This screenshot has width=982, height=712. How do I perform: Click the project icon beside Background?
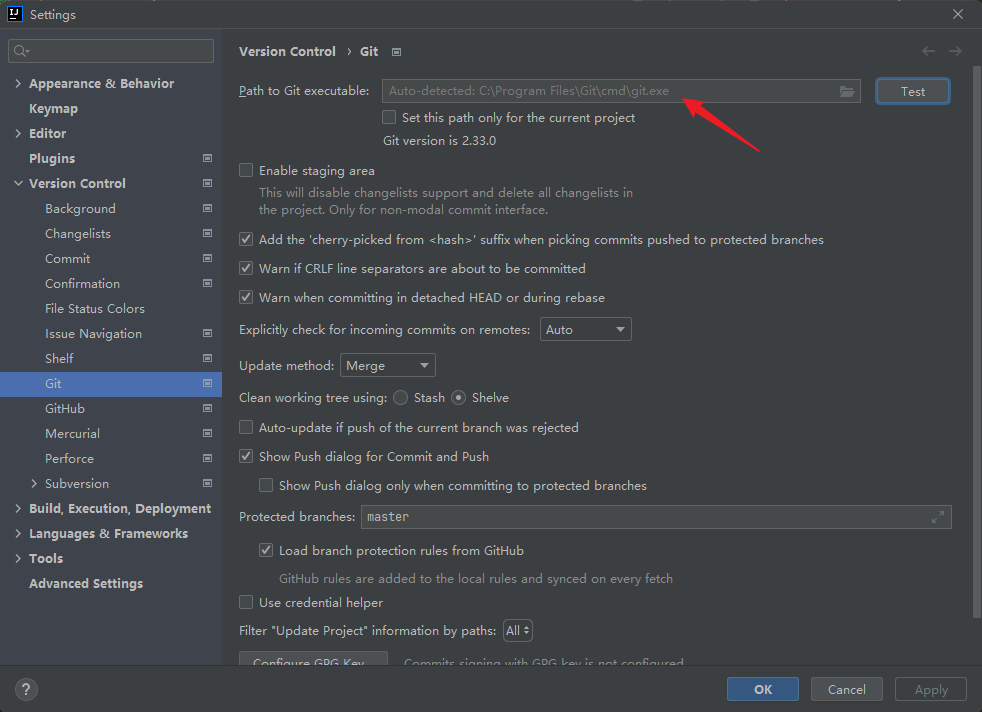[x=207, y=209]
